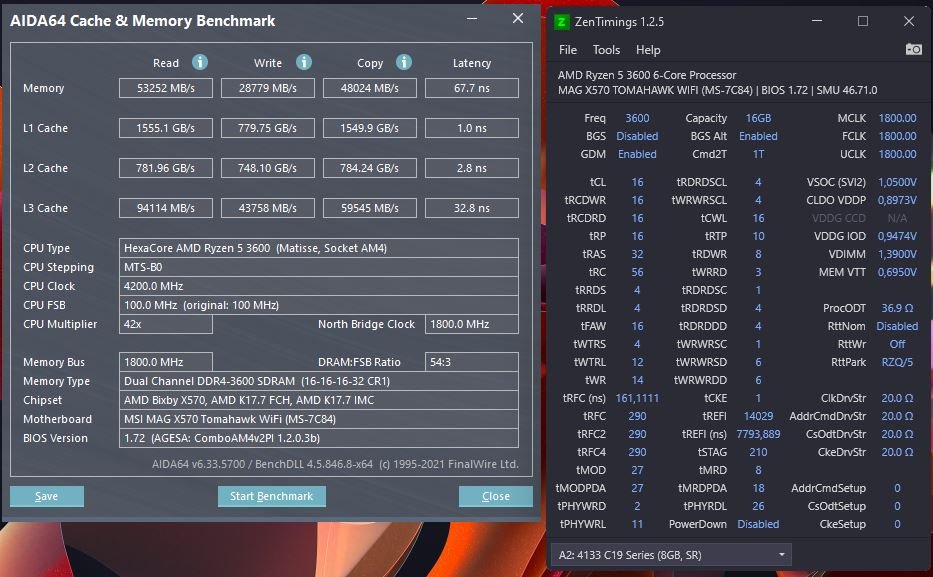
Task: Click the Freq value 3600 in ZenTimings
Action: 637,118
